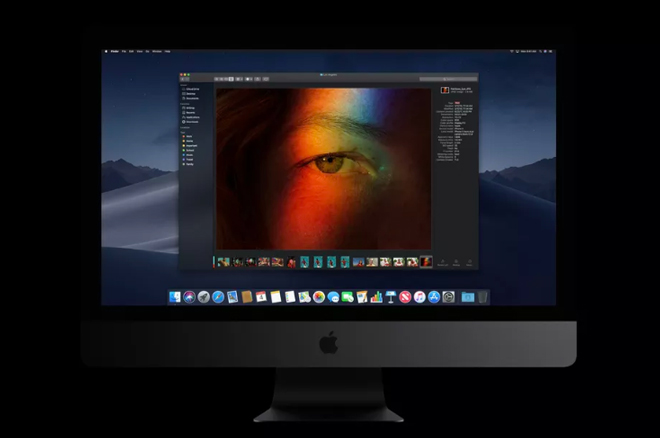This screenshot has height=438, width=660.
Task: Open Recents in Finder sidebar
Action: pyautogui.click(x=189, y=113)
